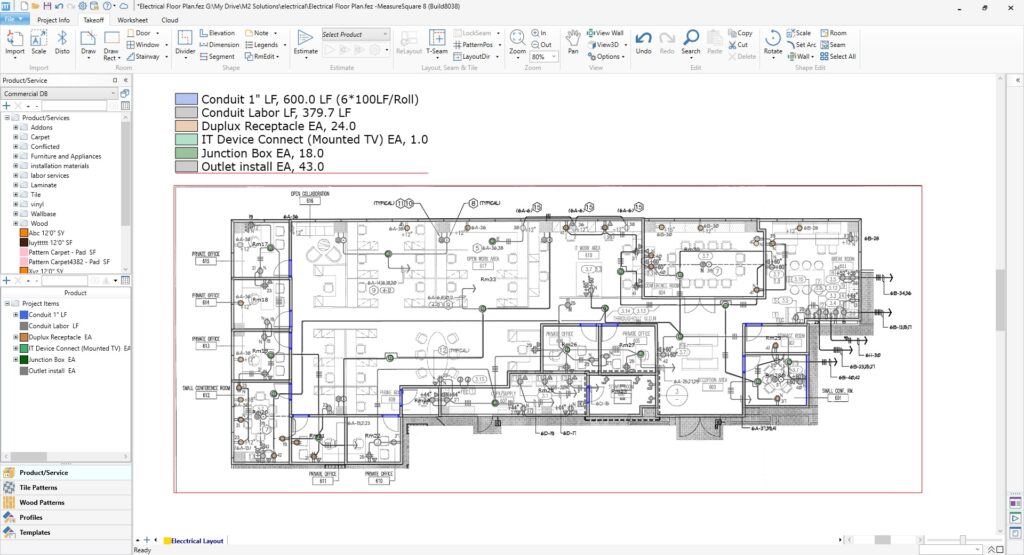The width and height of the screenshot is (1024, 555).
Task: Choose the T-Seam tool
Action: pyautogui.click(x=437, y=42)
